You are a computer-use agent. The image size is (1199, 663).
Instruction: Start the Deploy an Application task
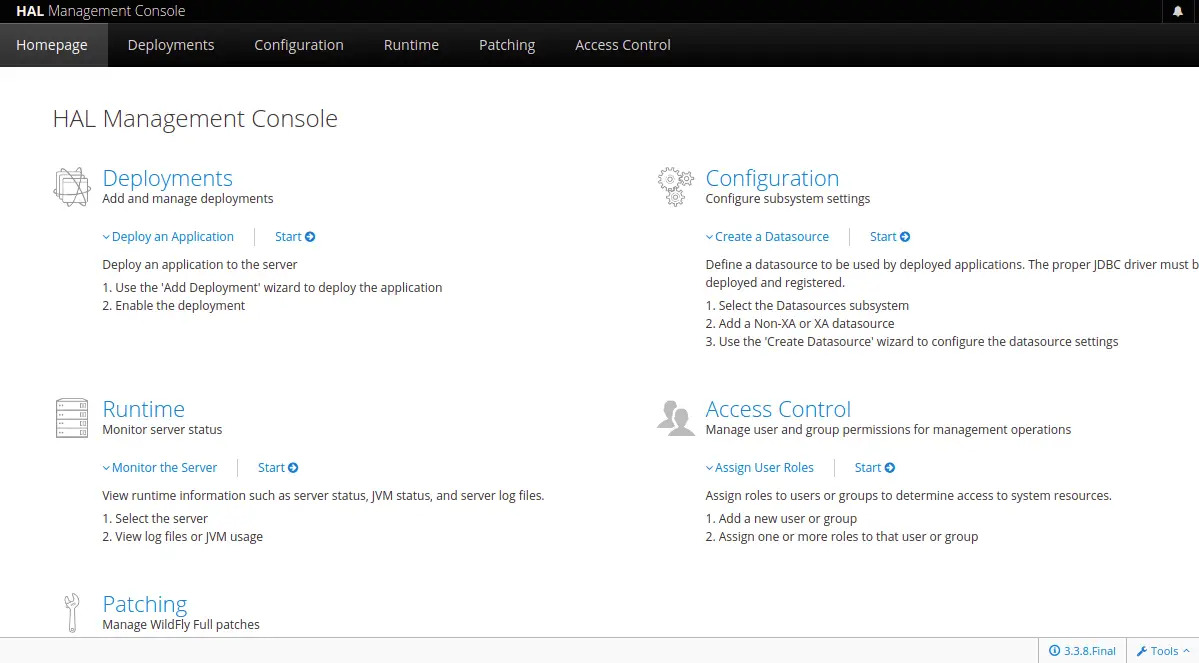pyautogui.click(x=295, y=236)
